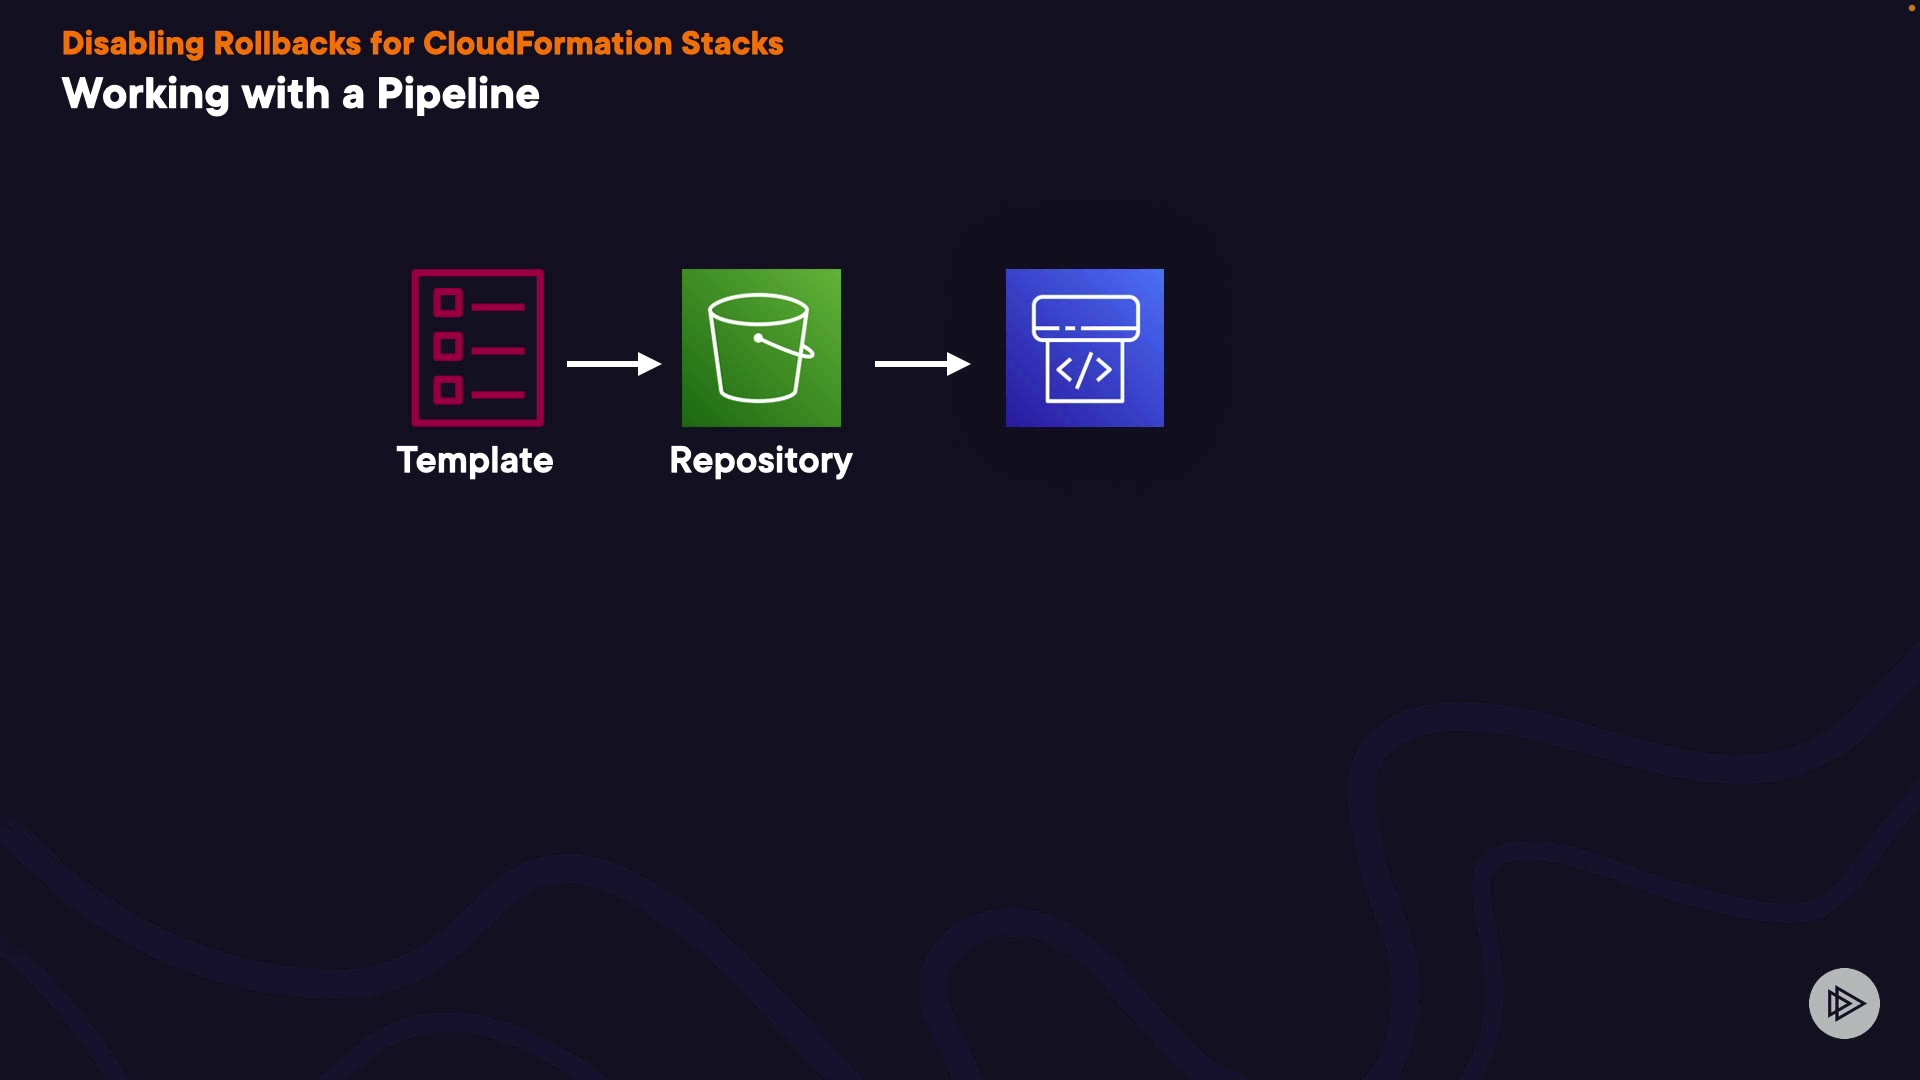Click the Pluralsight play logo
This screenshot has width=1920, height=1080.
(x=1844, y=1003)
